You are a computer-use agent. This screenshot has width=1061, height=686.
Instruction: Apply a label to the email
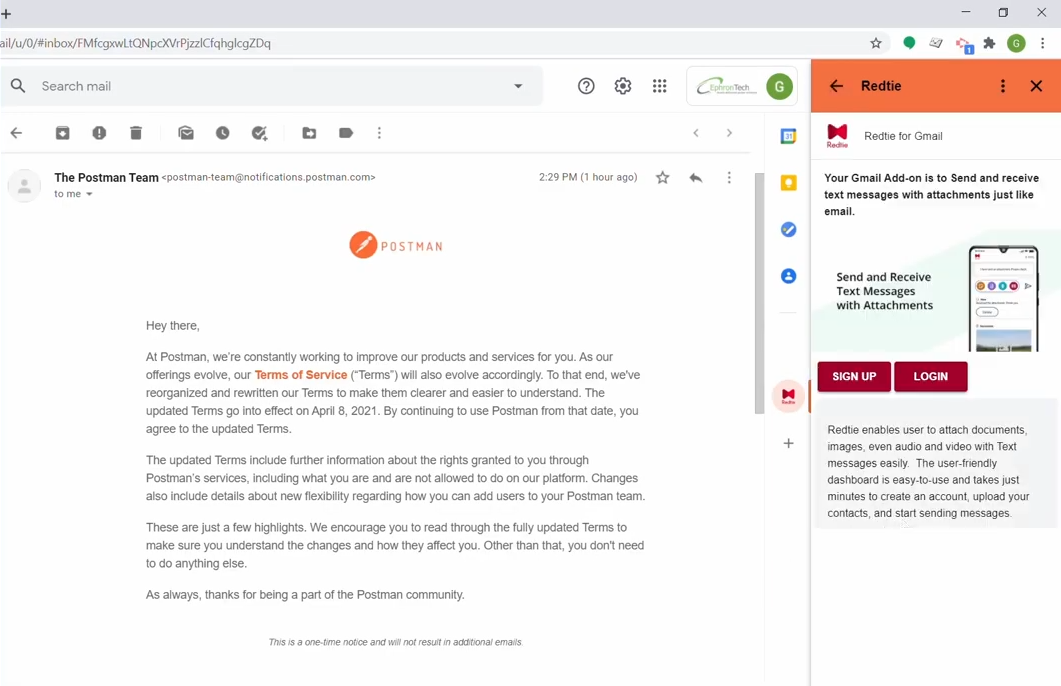pyautogui.click(x=346, y=133)
